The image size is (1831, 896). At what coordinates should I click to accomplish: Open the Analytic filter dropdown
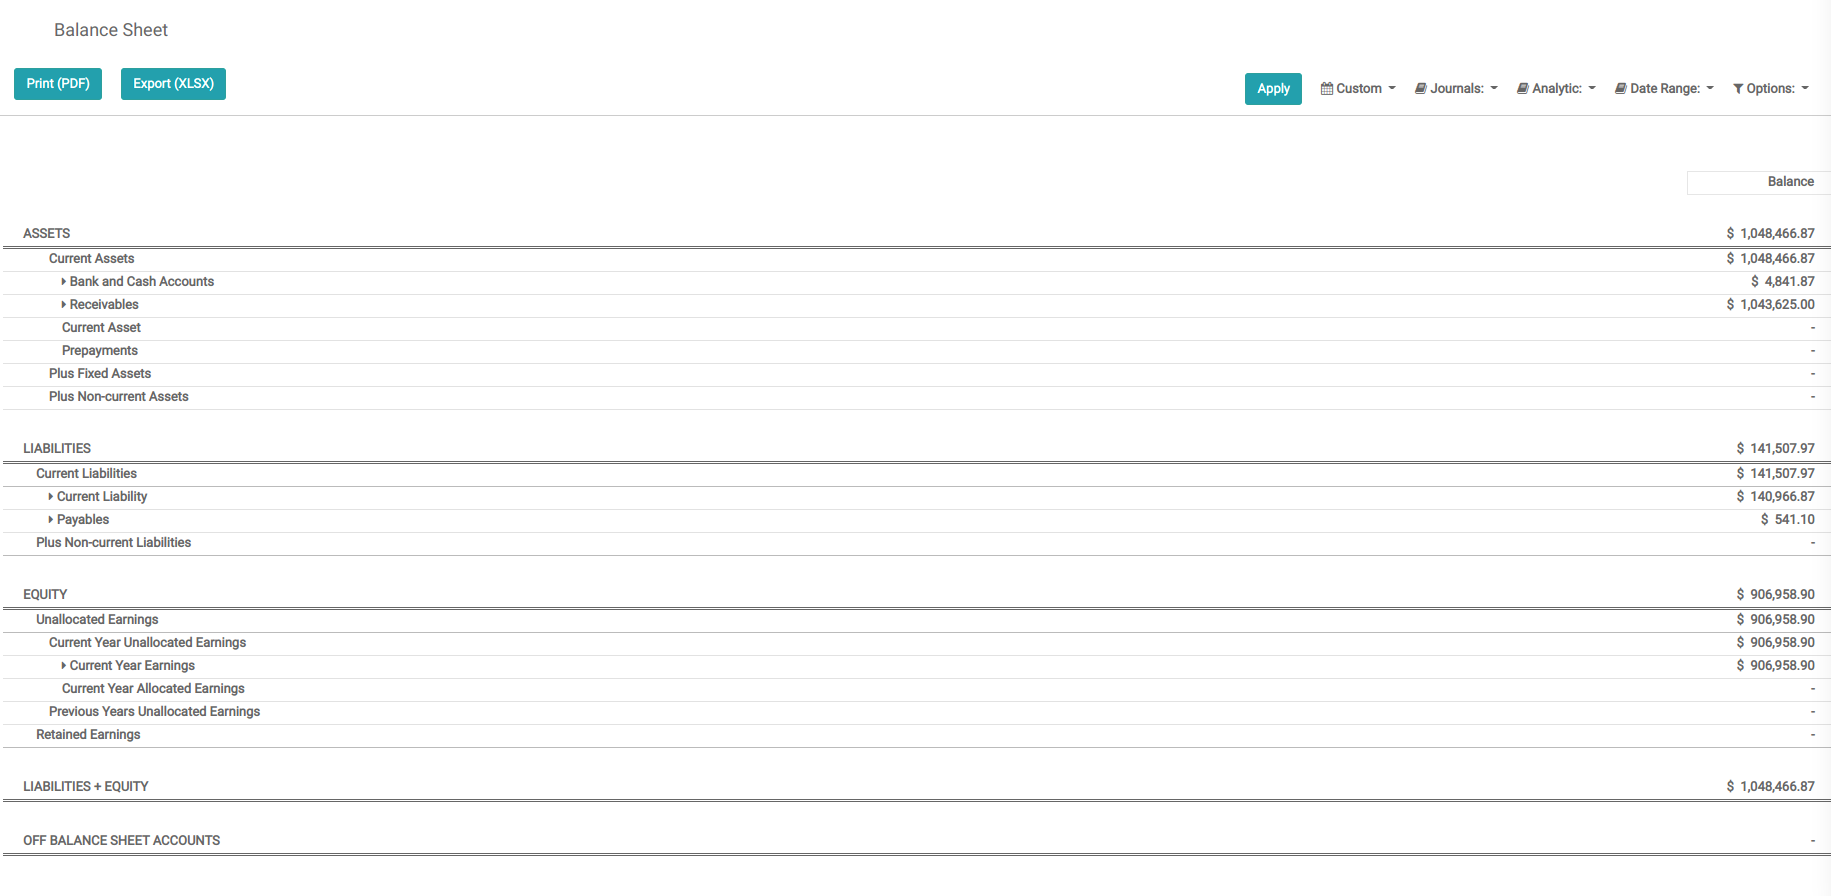[1559, 89]
